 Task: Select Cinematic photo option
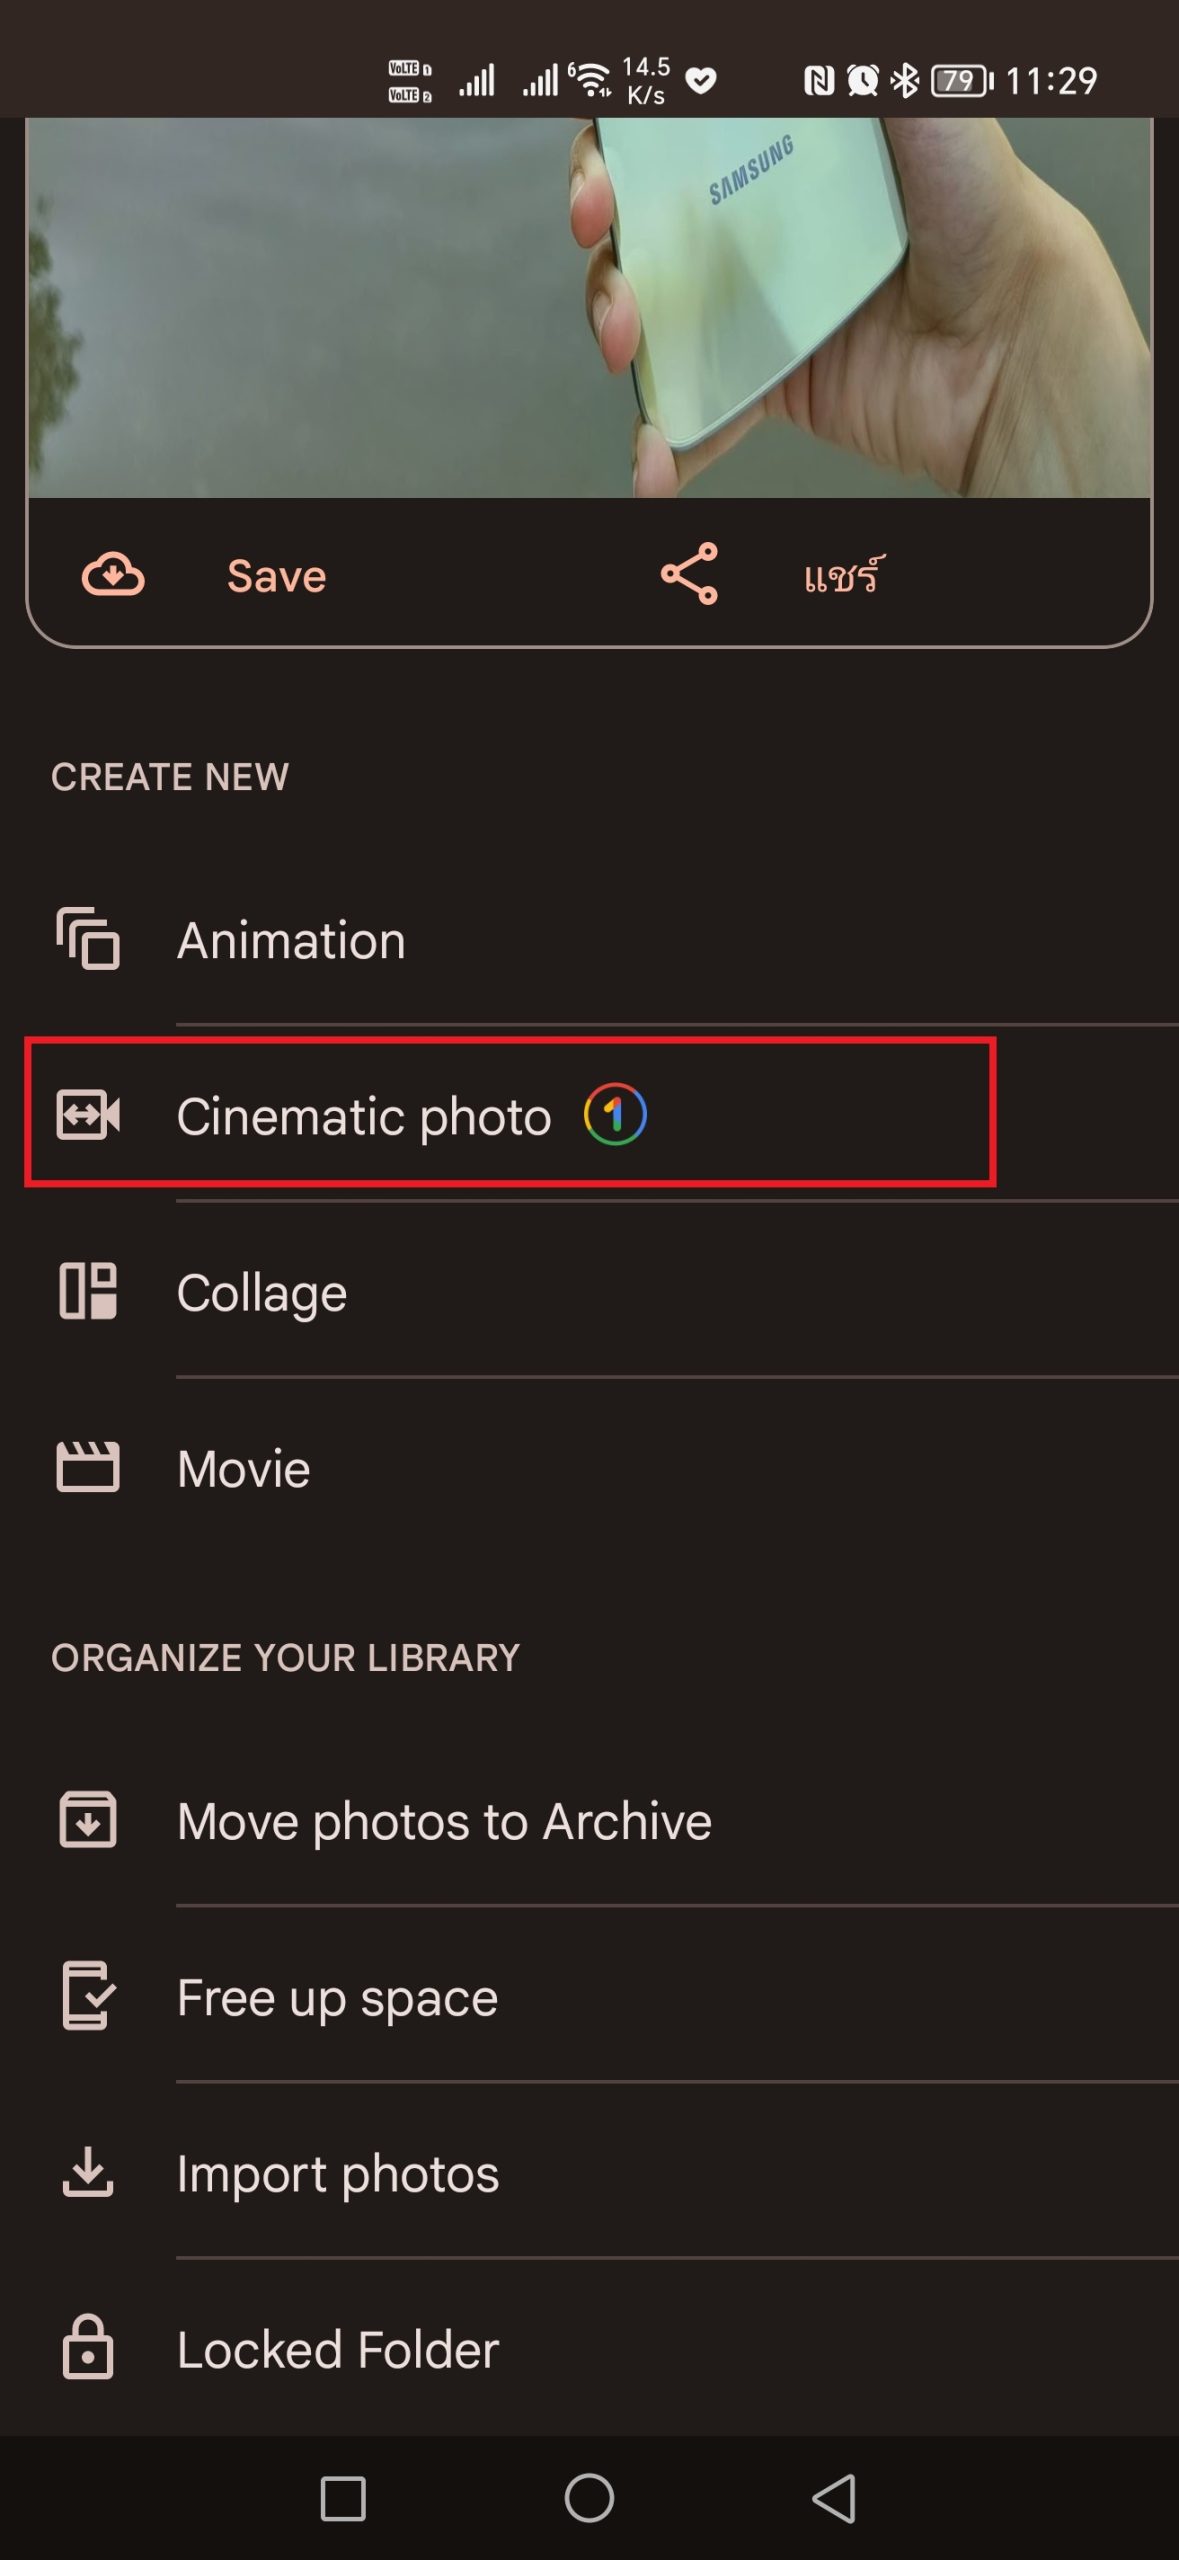[x=364, y=1116]
